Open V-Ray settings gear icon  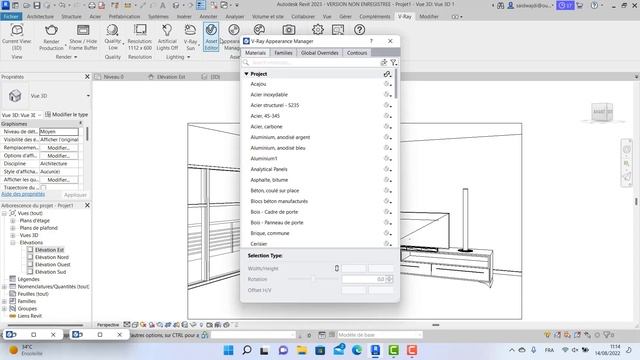(318, 30)
